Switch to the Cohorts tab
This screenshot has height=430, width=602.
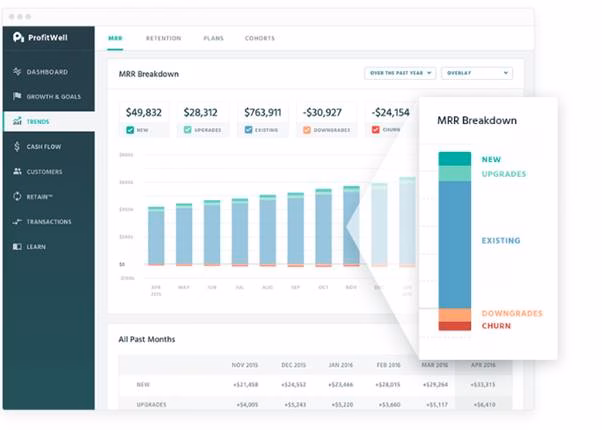260,39
